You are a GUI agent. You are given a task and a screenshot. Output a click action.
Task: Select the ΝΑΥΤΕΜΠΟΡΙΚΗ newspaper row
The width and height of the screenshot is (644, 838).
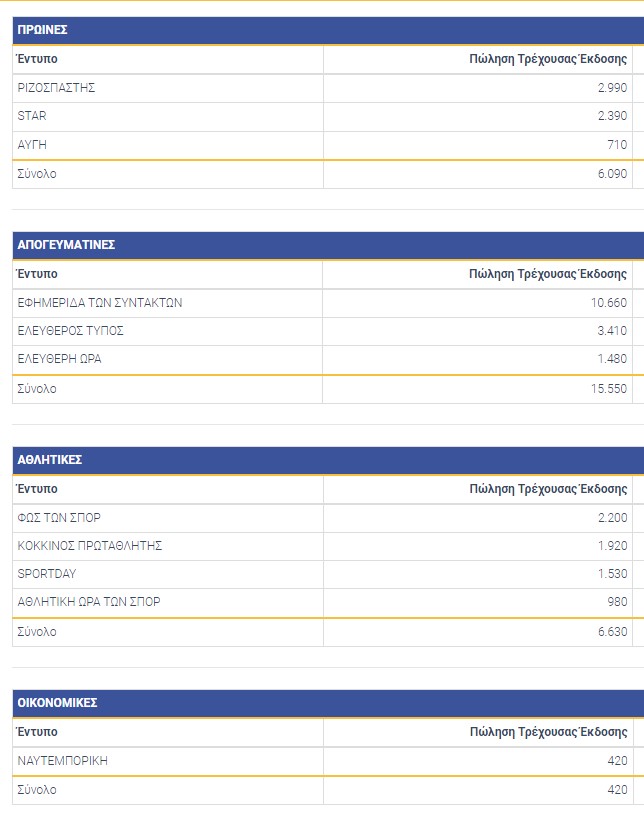point(62,761)
